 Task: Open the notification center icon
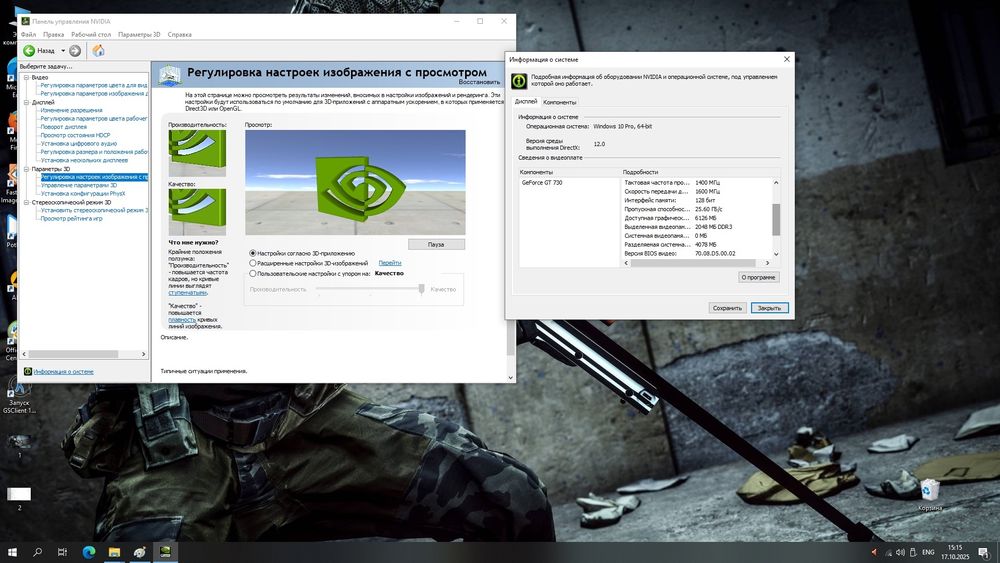click(984, 552)
